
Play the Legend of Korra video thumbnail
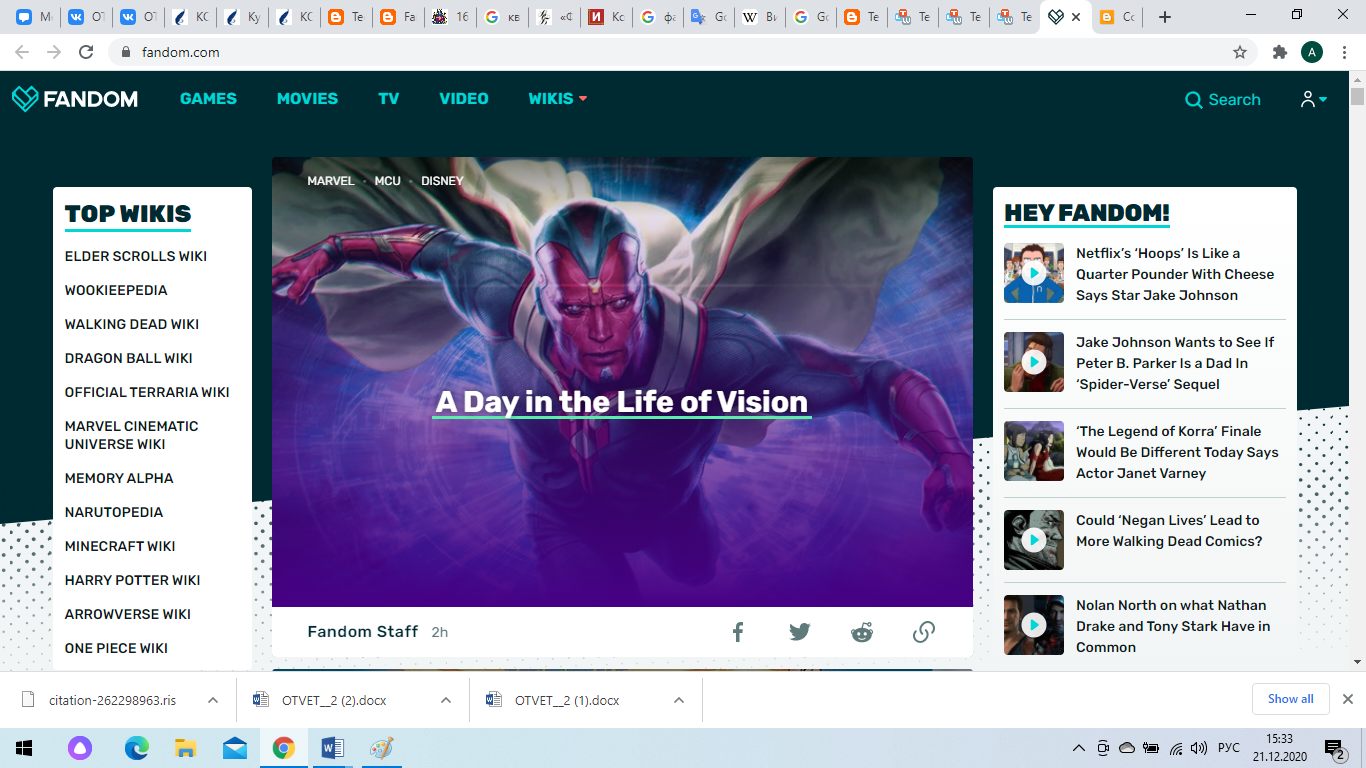coord(1034,451)
